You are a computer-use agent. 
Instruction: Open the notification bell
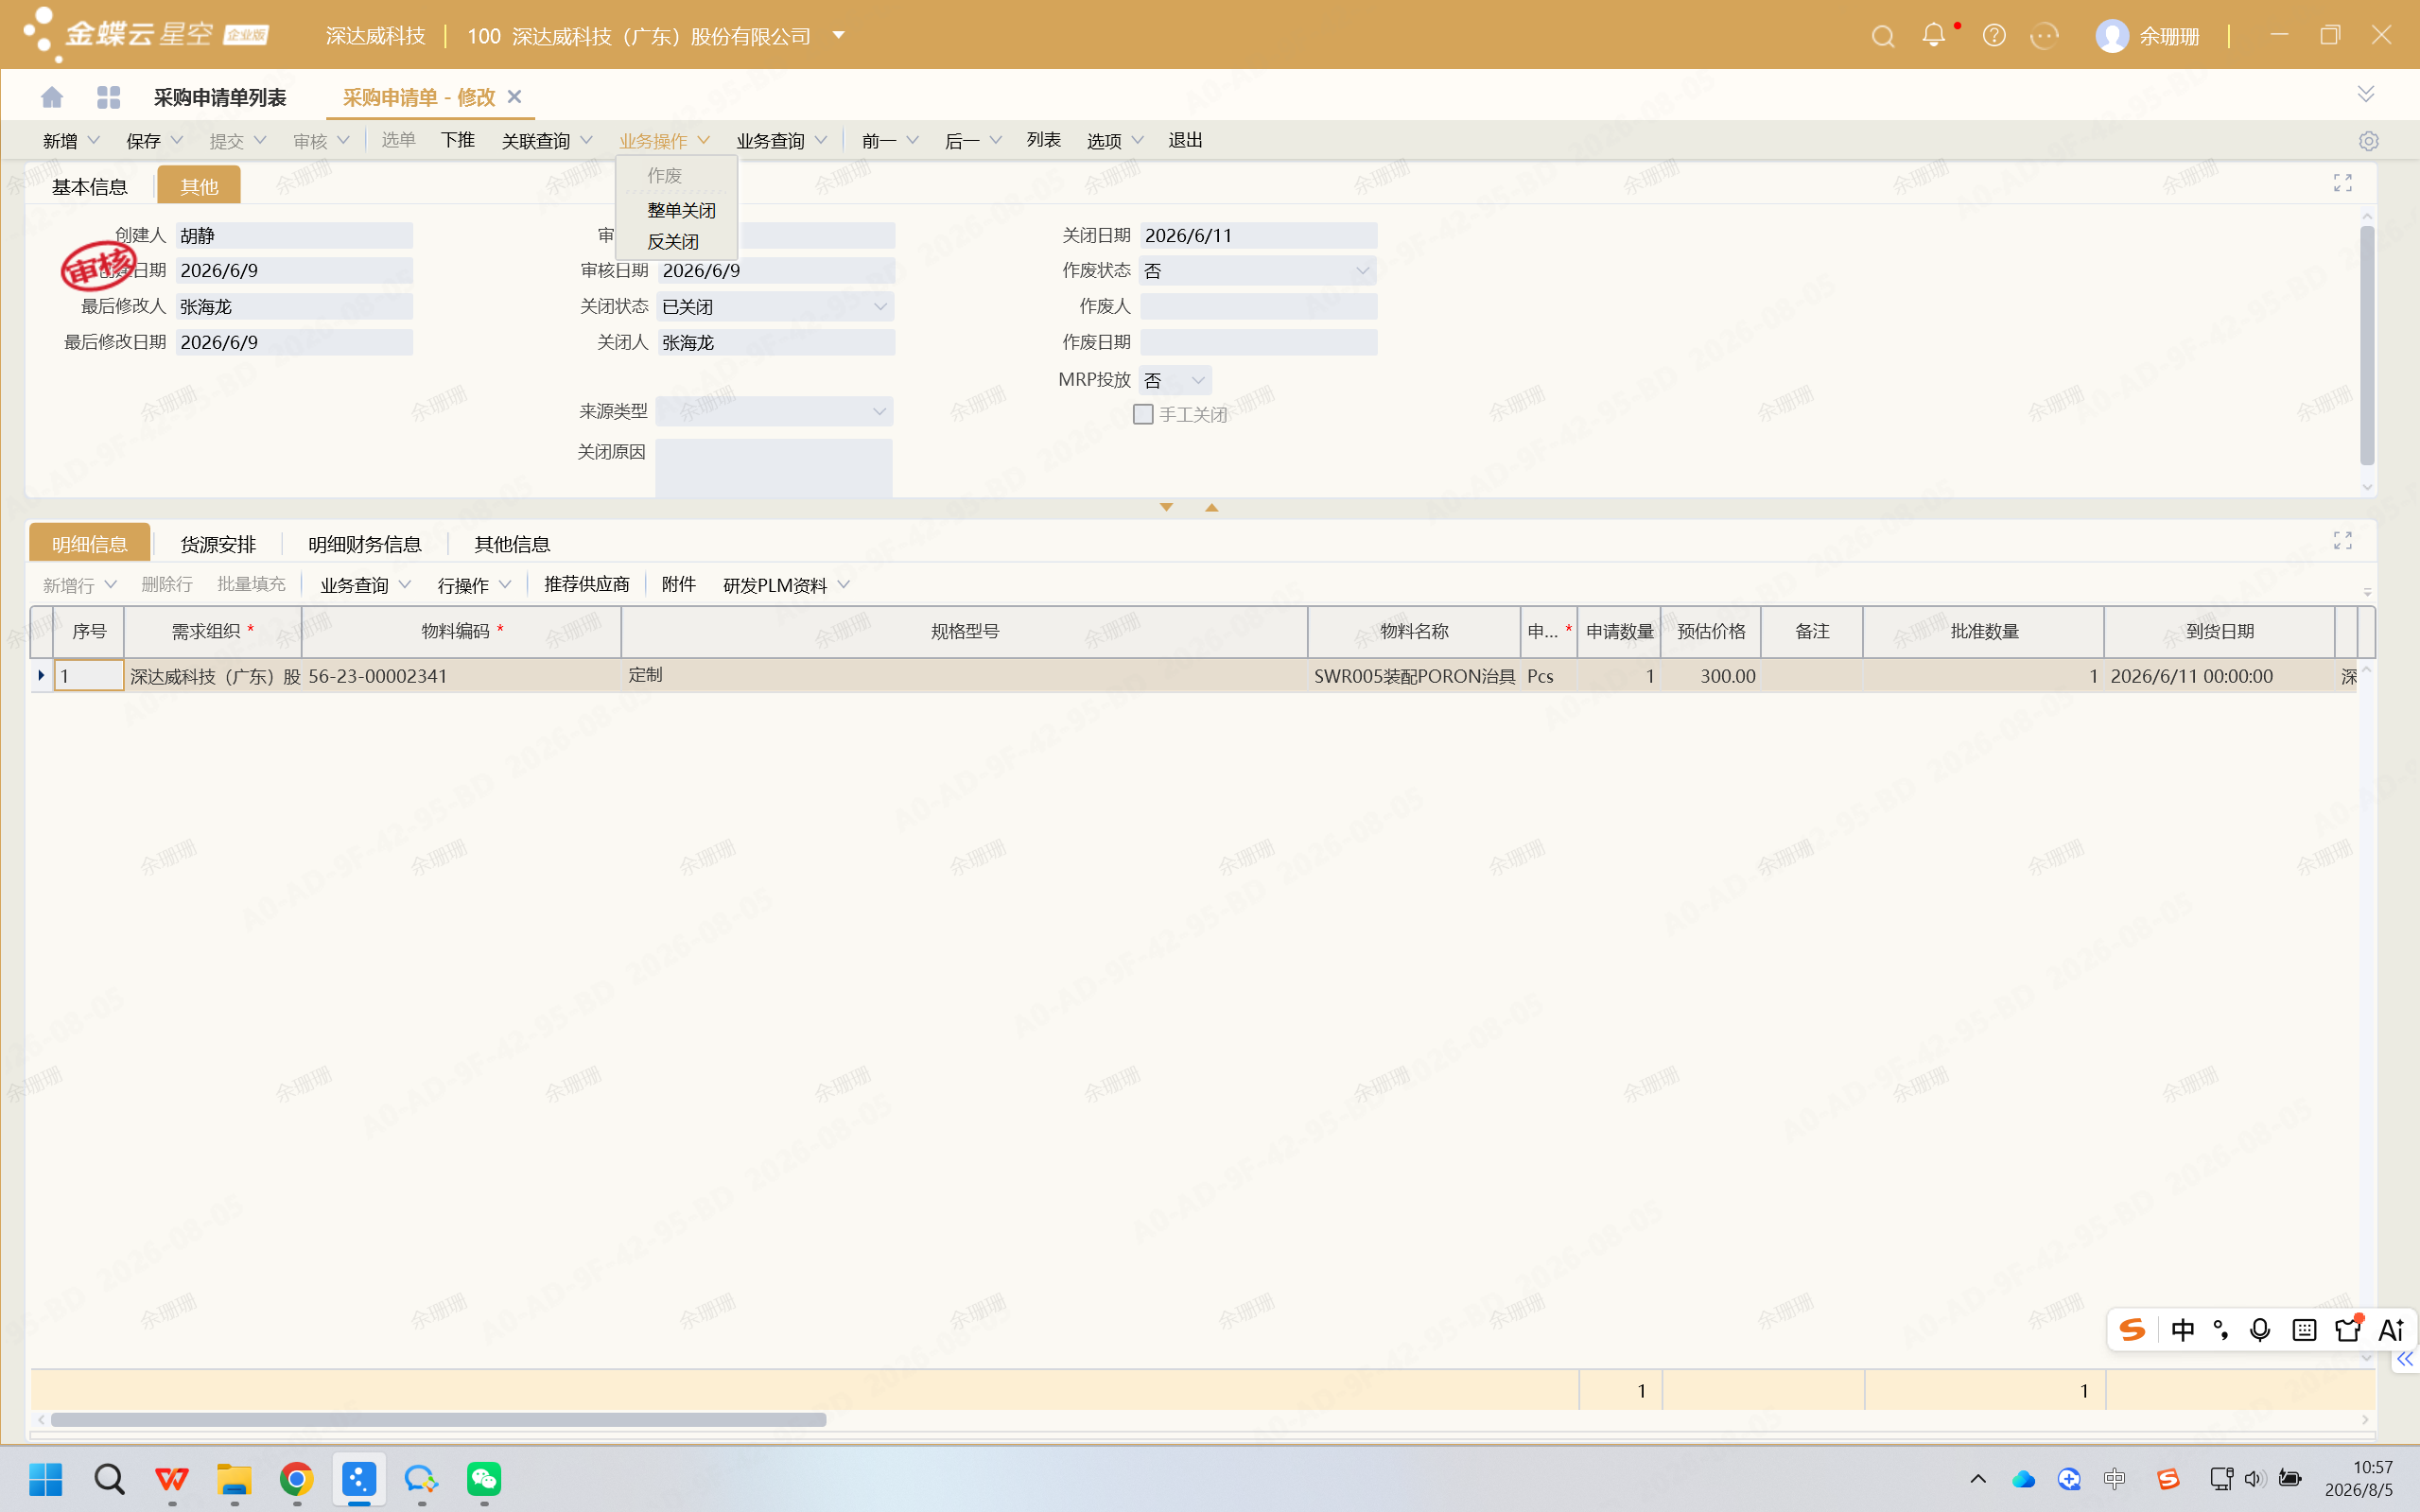(x=1934, y=35)
